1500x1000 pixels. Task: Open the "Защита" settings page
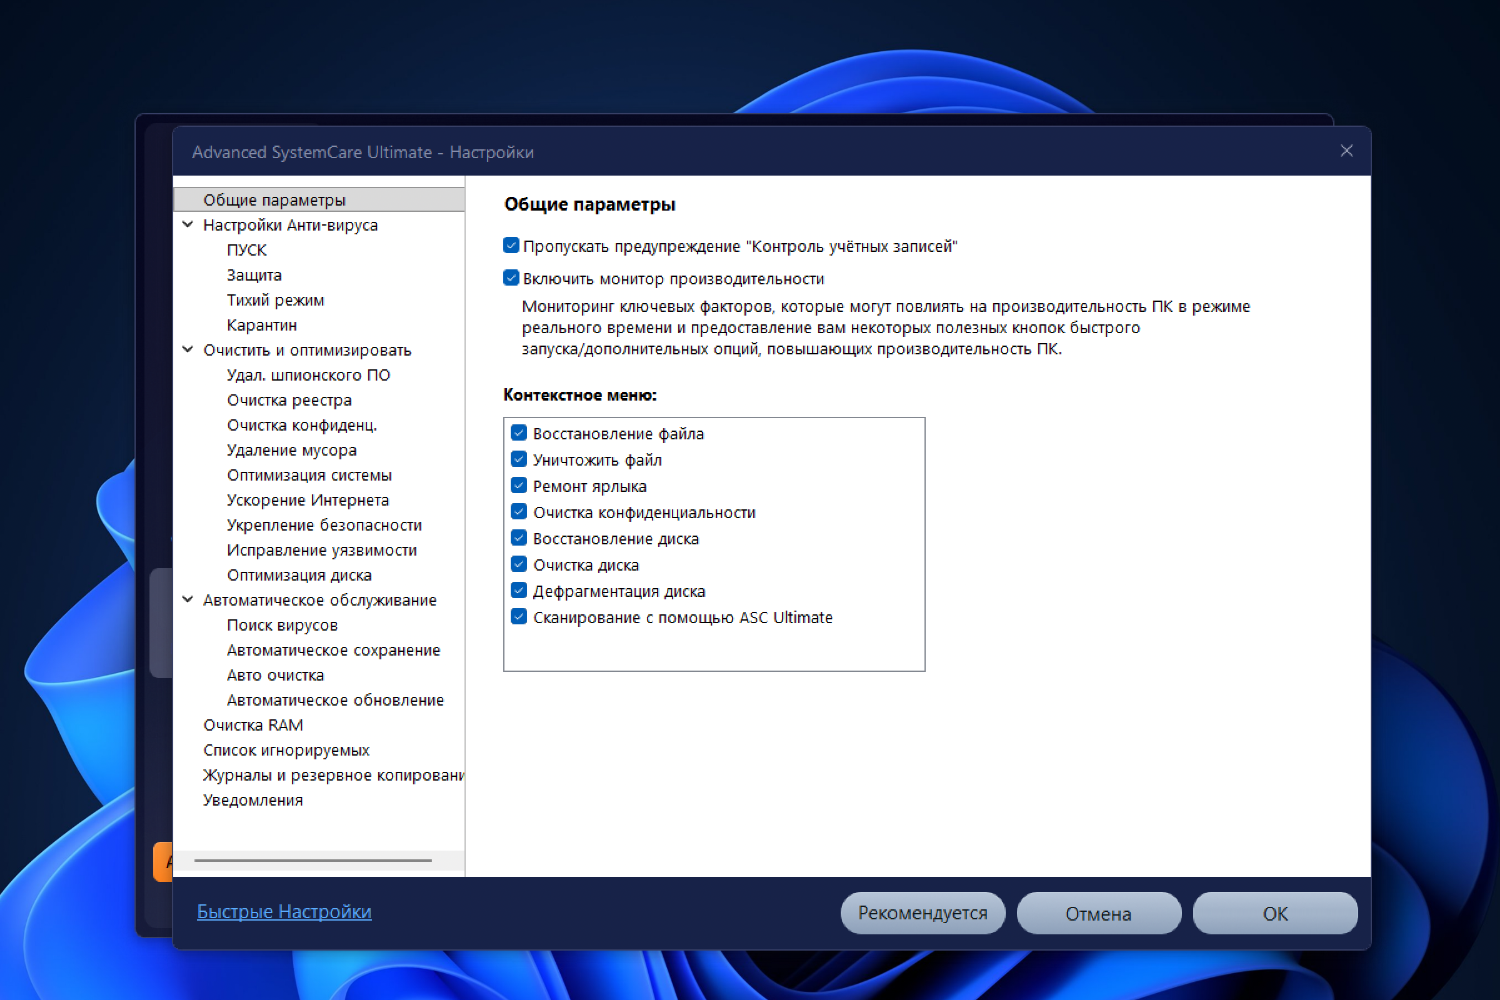(x=254, y=275)
